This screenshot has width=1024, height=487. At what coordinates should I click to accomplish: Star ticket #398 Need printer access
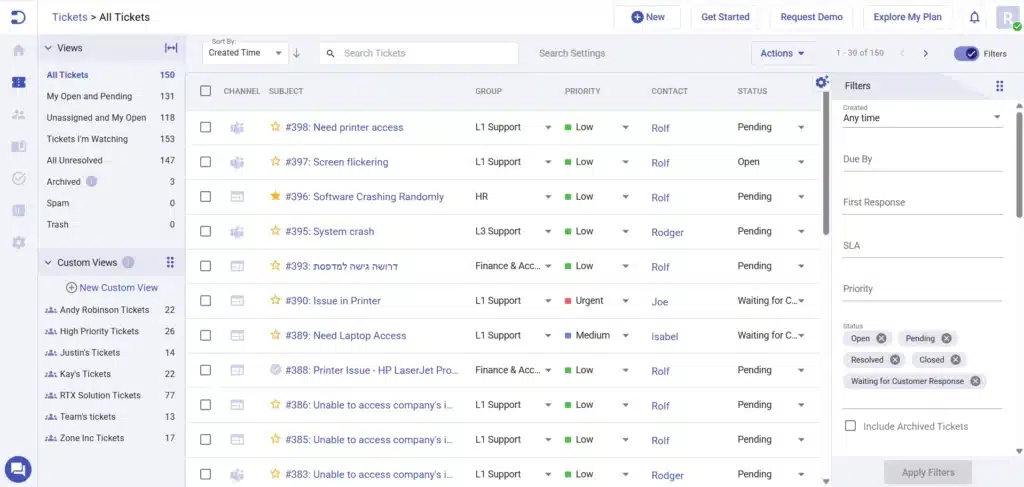276,127
